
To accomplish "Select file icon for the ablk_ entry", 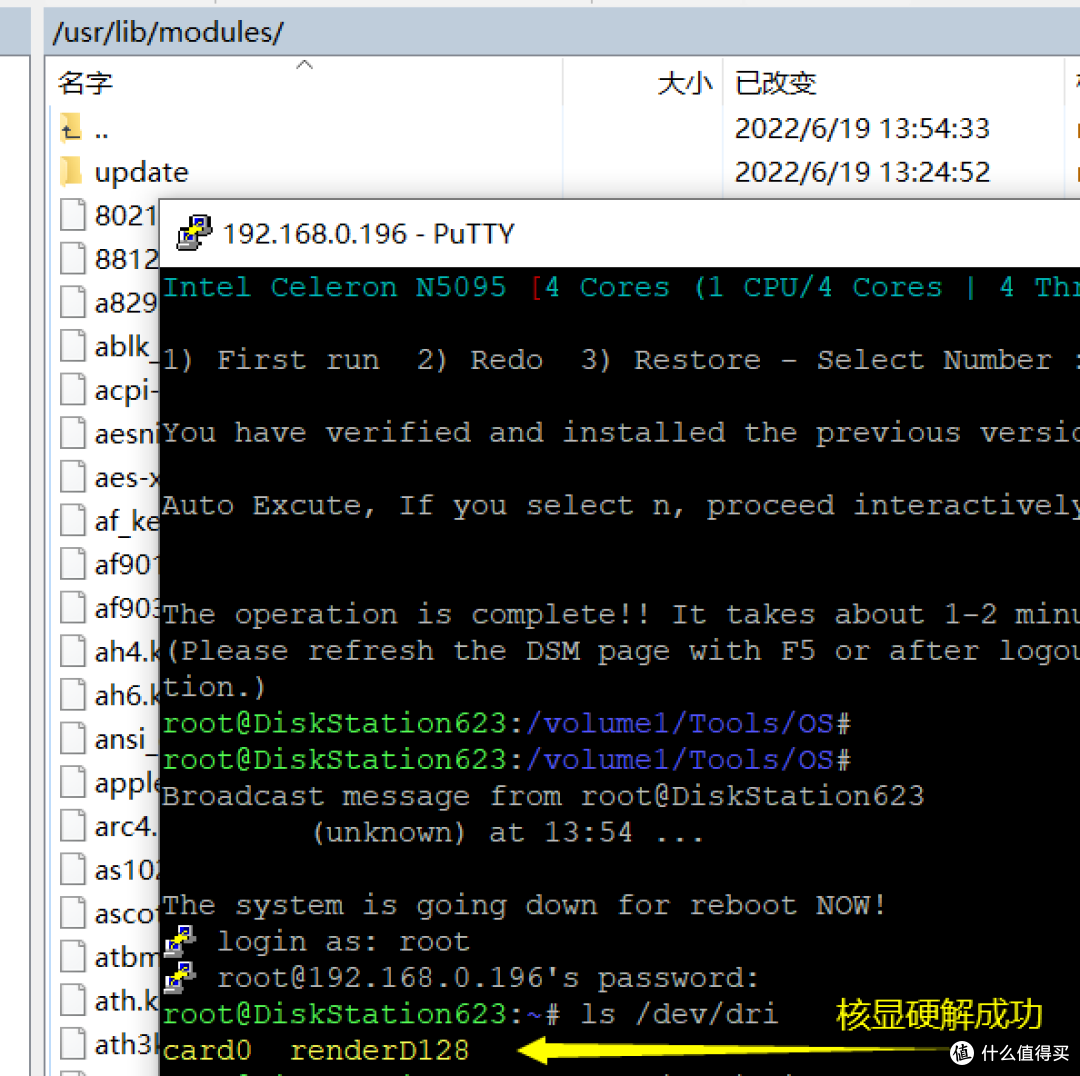I will point(72,345).
